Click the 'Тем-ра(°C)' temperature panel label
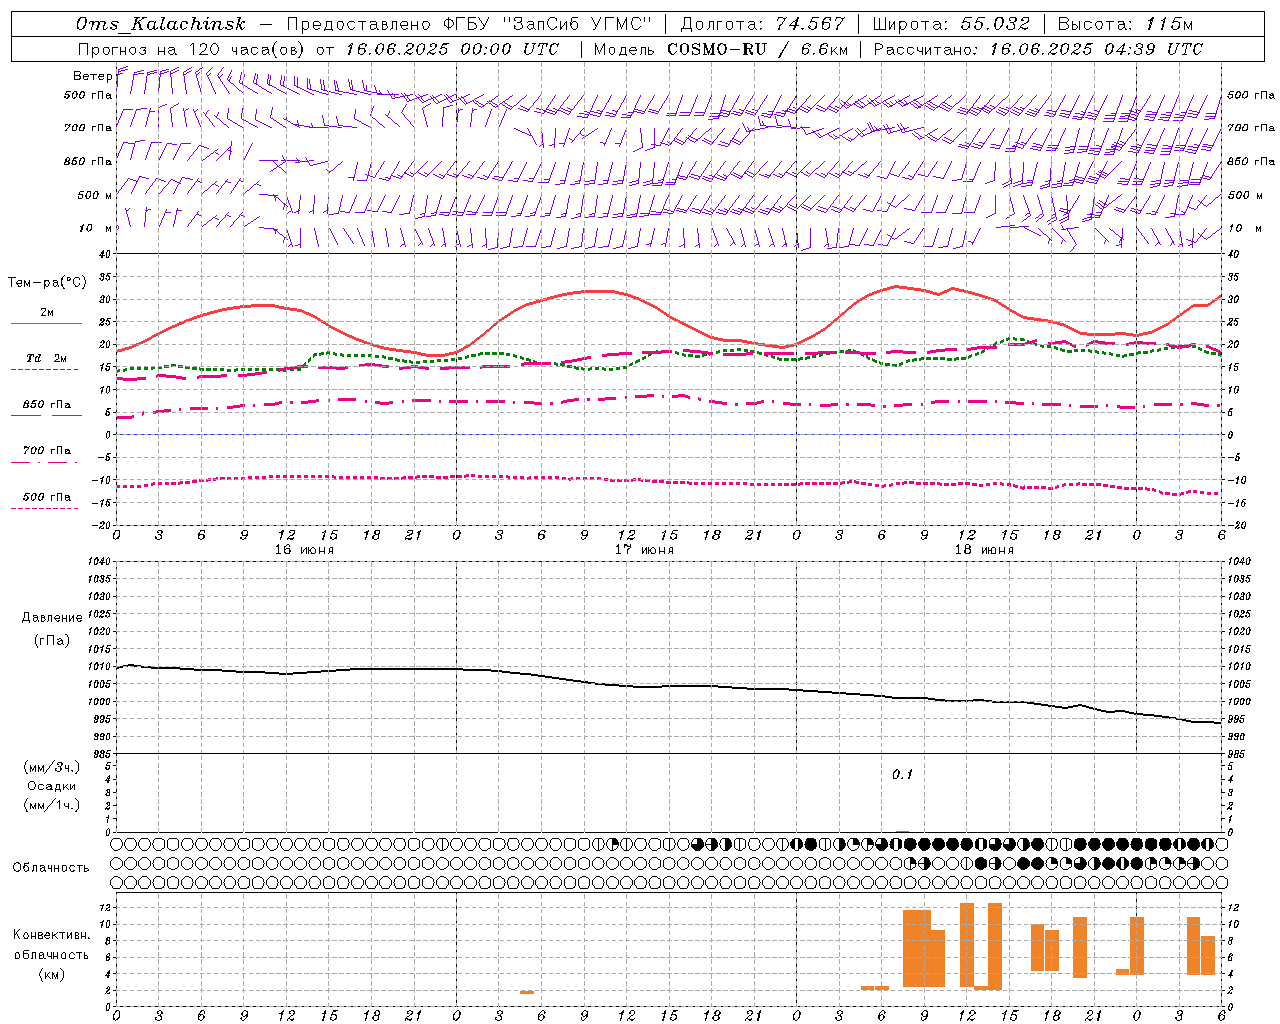Image resolution: width=1280 pixels, height=1024 pixels. point(47,283)
